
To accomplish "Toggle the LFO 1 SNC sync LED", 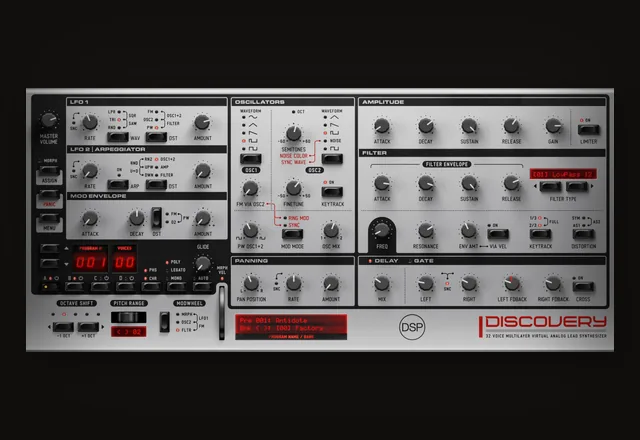I will (x=74, y=122).
